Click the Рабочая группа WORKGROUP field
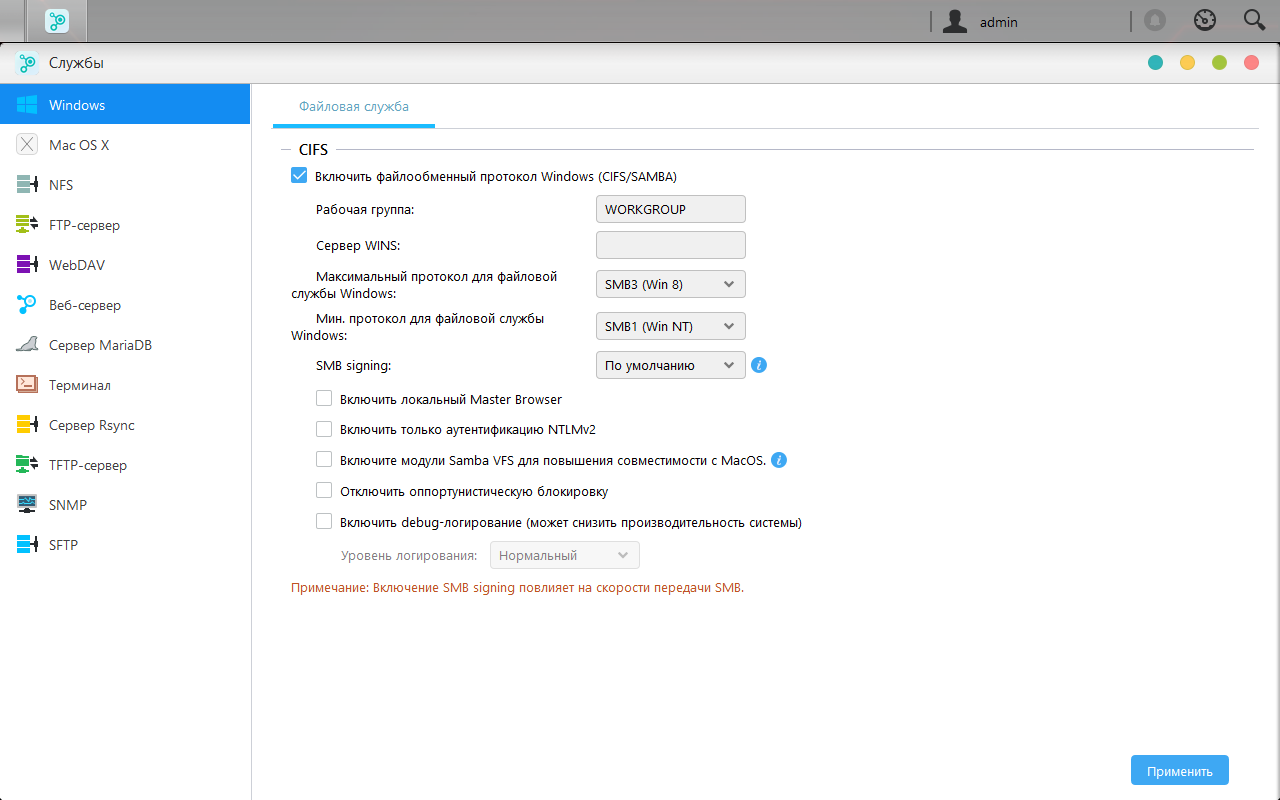This screenshot has height=800, width=1280. click(x=671, y=209)
